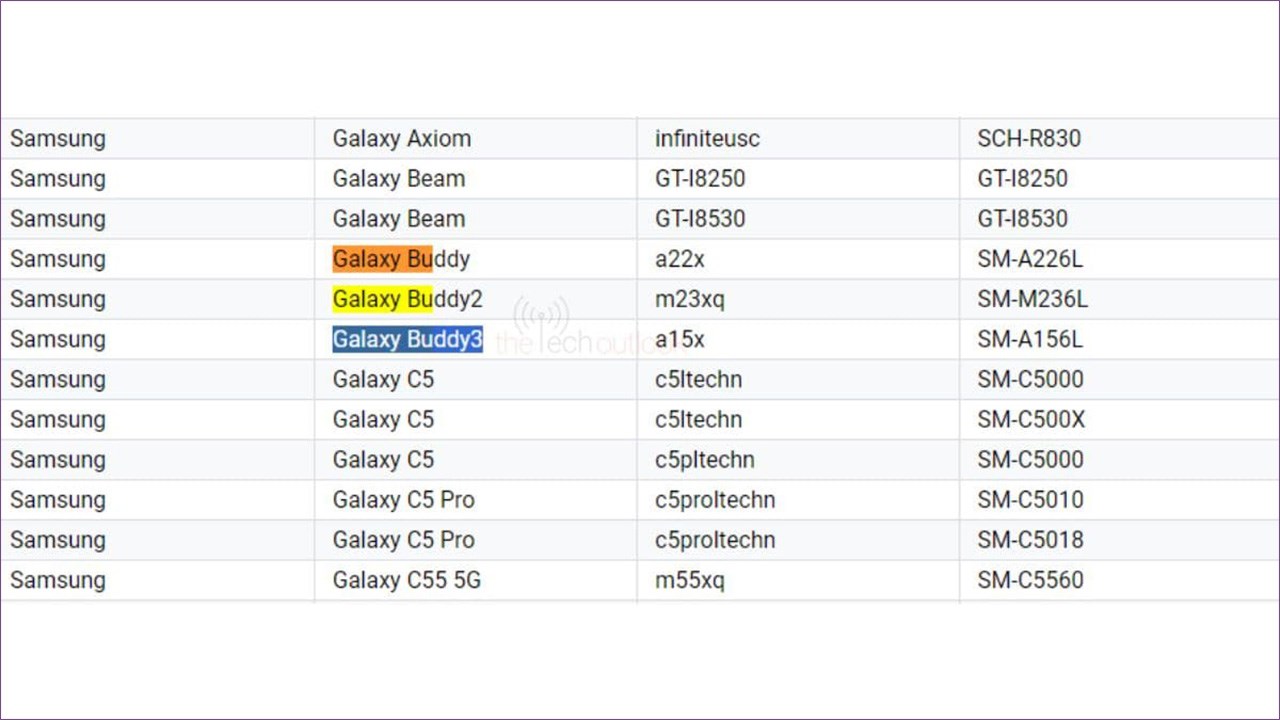This screenshot has height=720, width=1280.
Task: Select the SM-C5010 model cell
Action: click(1030, 500)
